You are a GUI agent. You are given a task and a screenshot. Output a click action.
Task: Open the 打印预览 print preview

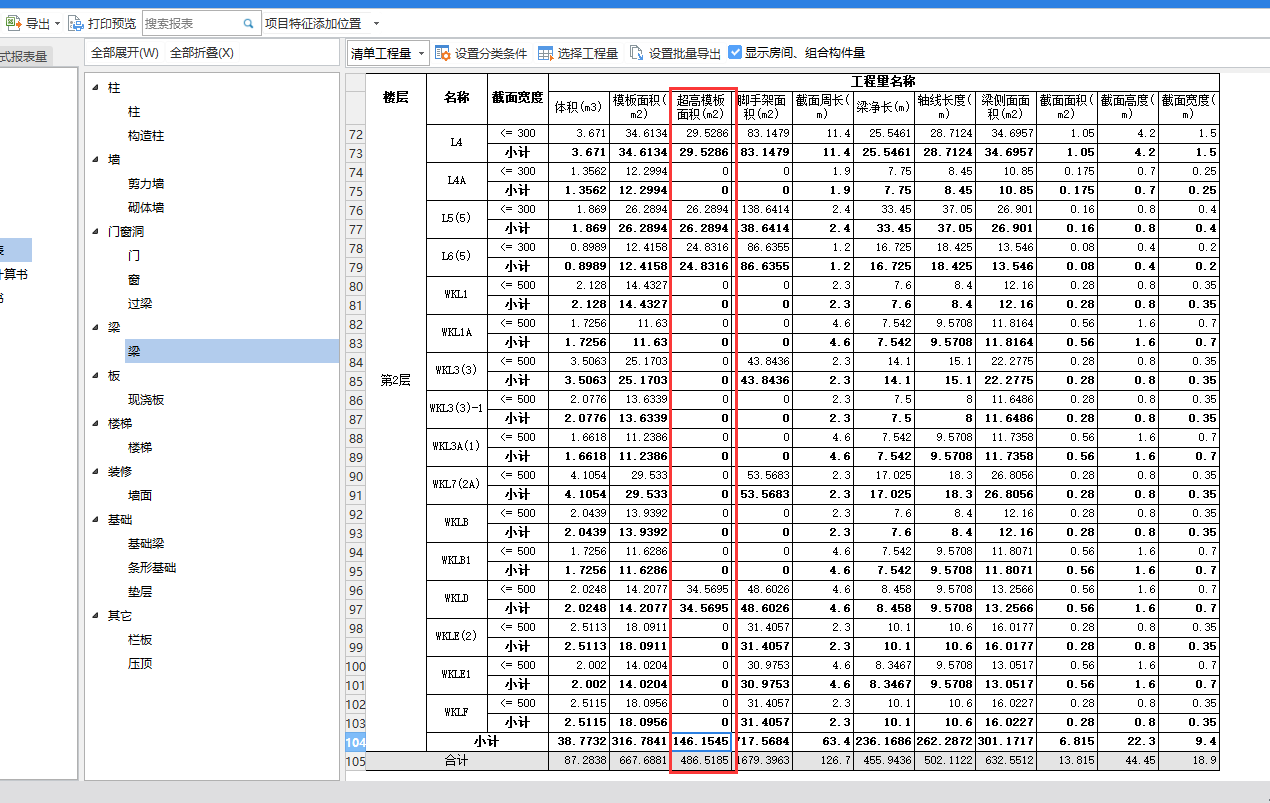click(112, 22)
